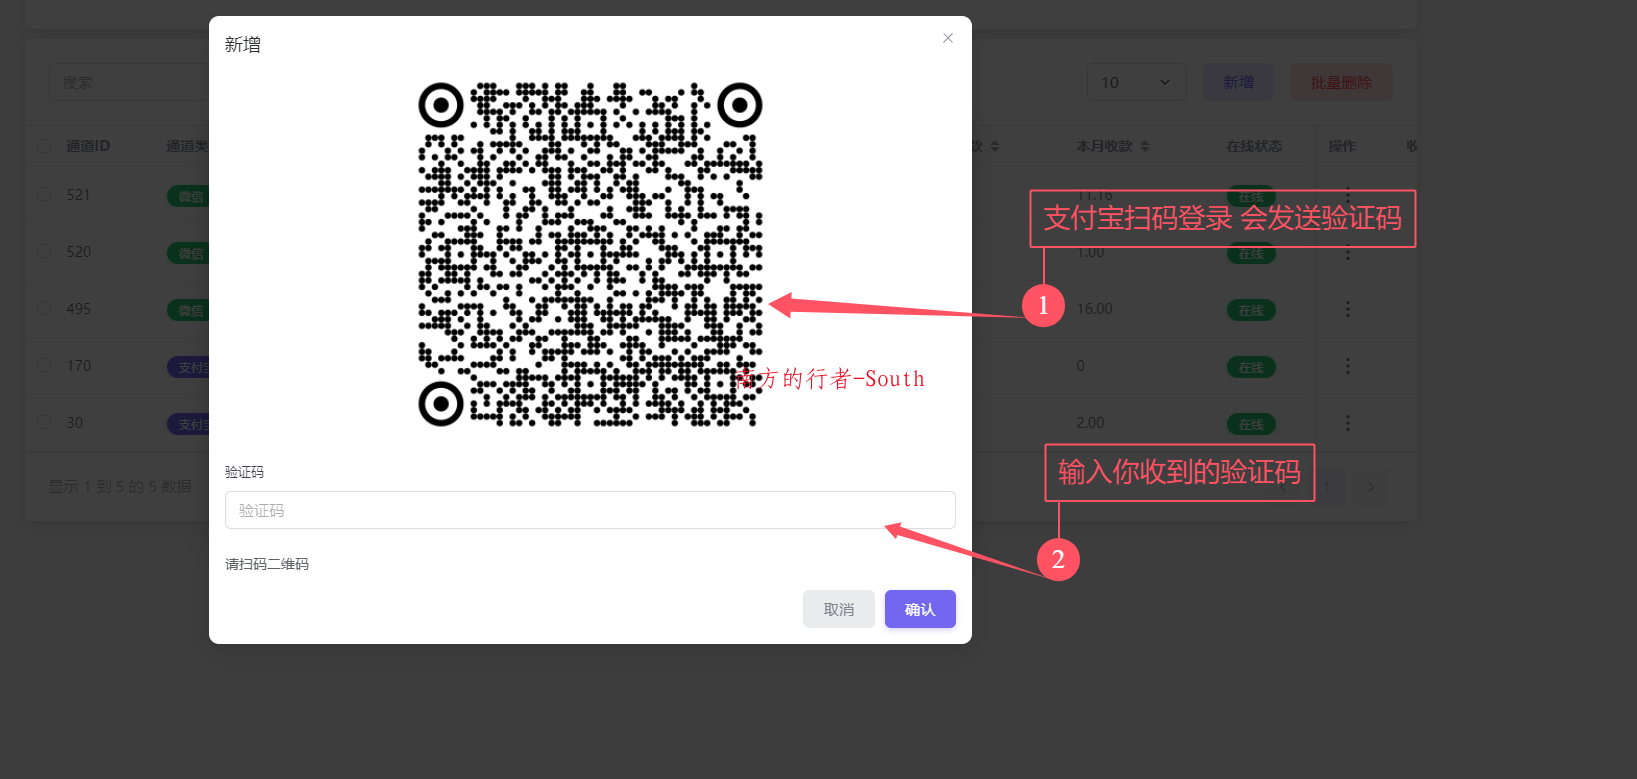
Task: Click the 在线 status badge for row 170
Action: (x=1251, y=368)
